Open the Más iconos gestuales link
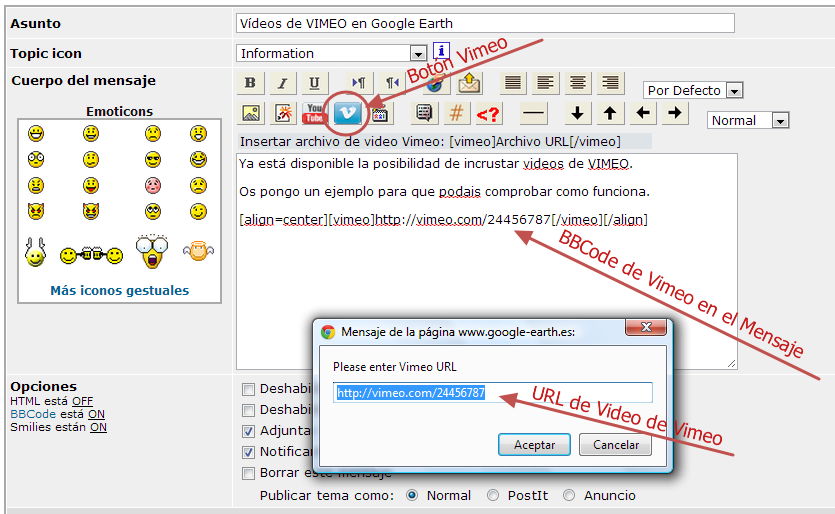This screenshot has height=514, width=835. pos(119,291)
